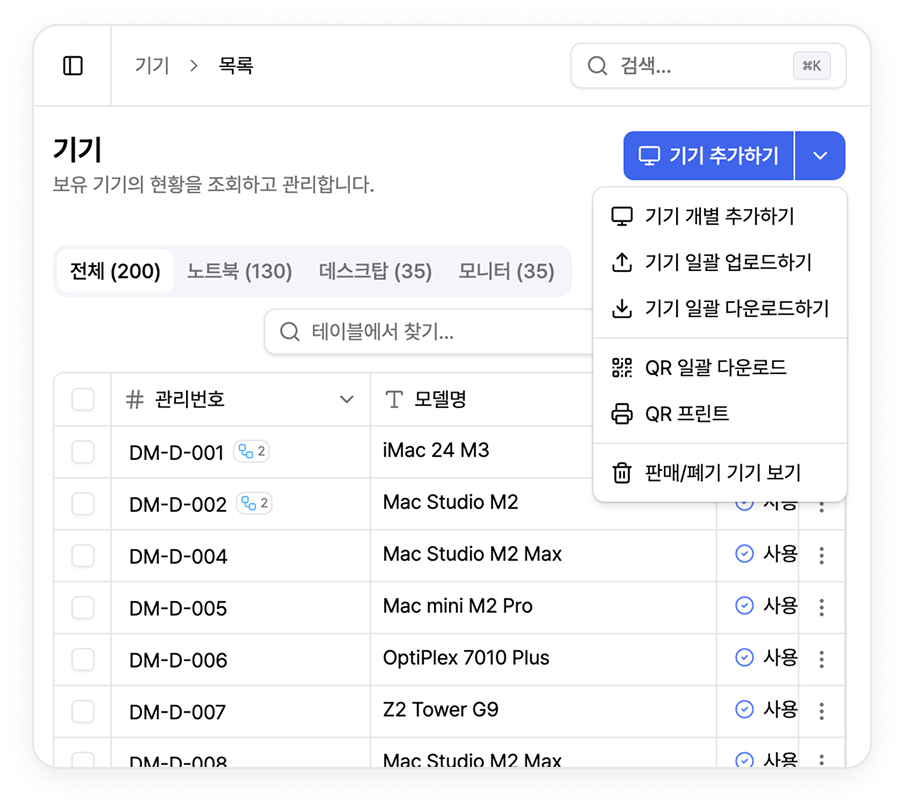Click the status check icon for DM-D-007
This screenshot has width=905, height=809.
coord(745,709)
